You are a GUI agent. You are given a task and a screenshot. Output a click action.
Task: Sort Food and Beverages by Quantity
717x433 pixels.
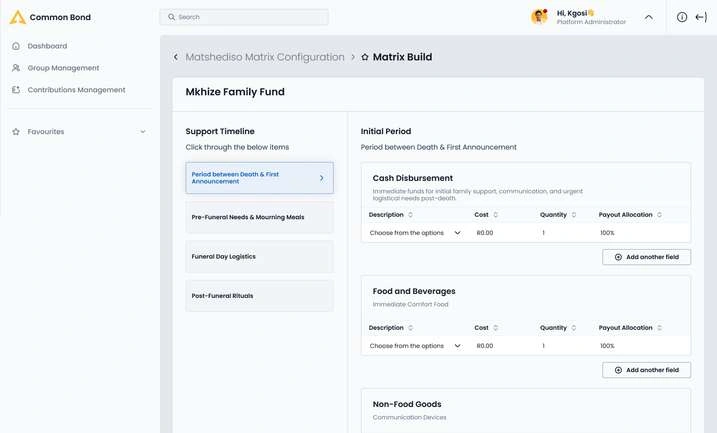point(573,328)
